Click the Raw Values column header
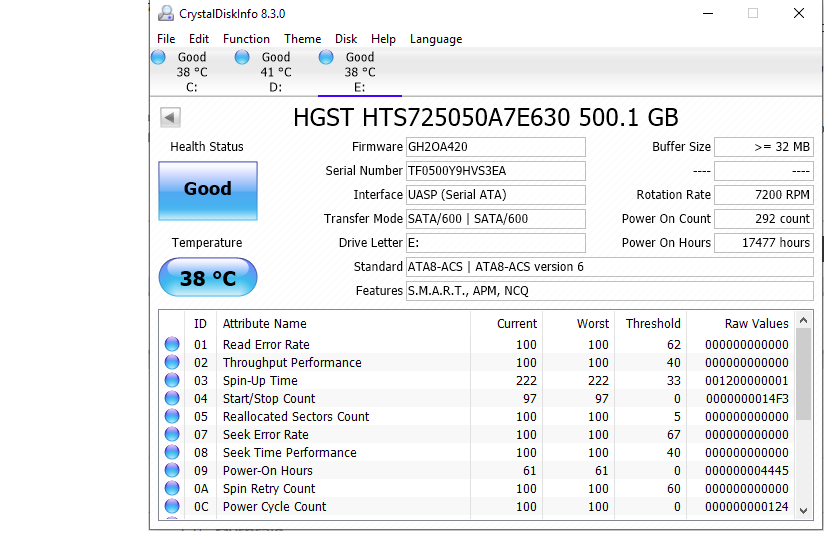 point(756,324)
